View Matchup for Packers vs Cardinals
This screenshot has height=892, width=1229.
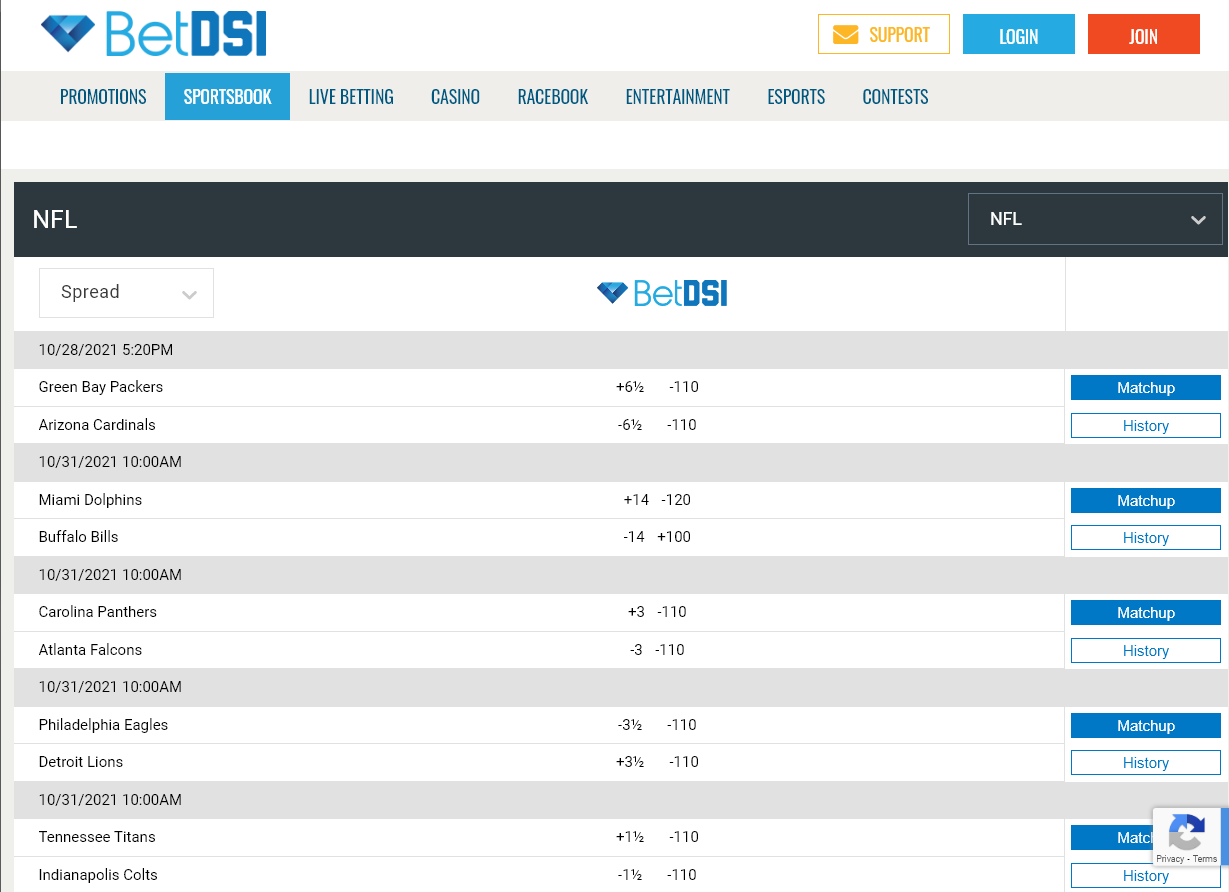pyautogui.click(x=1145, y=388)
